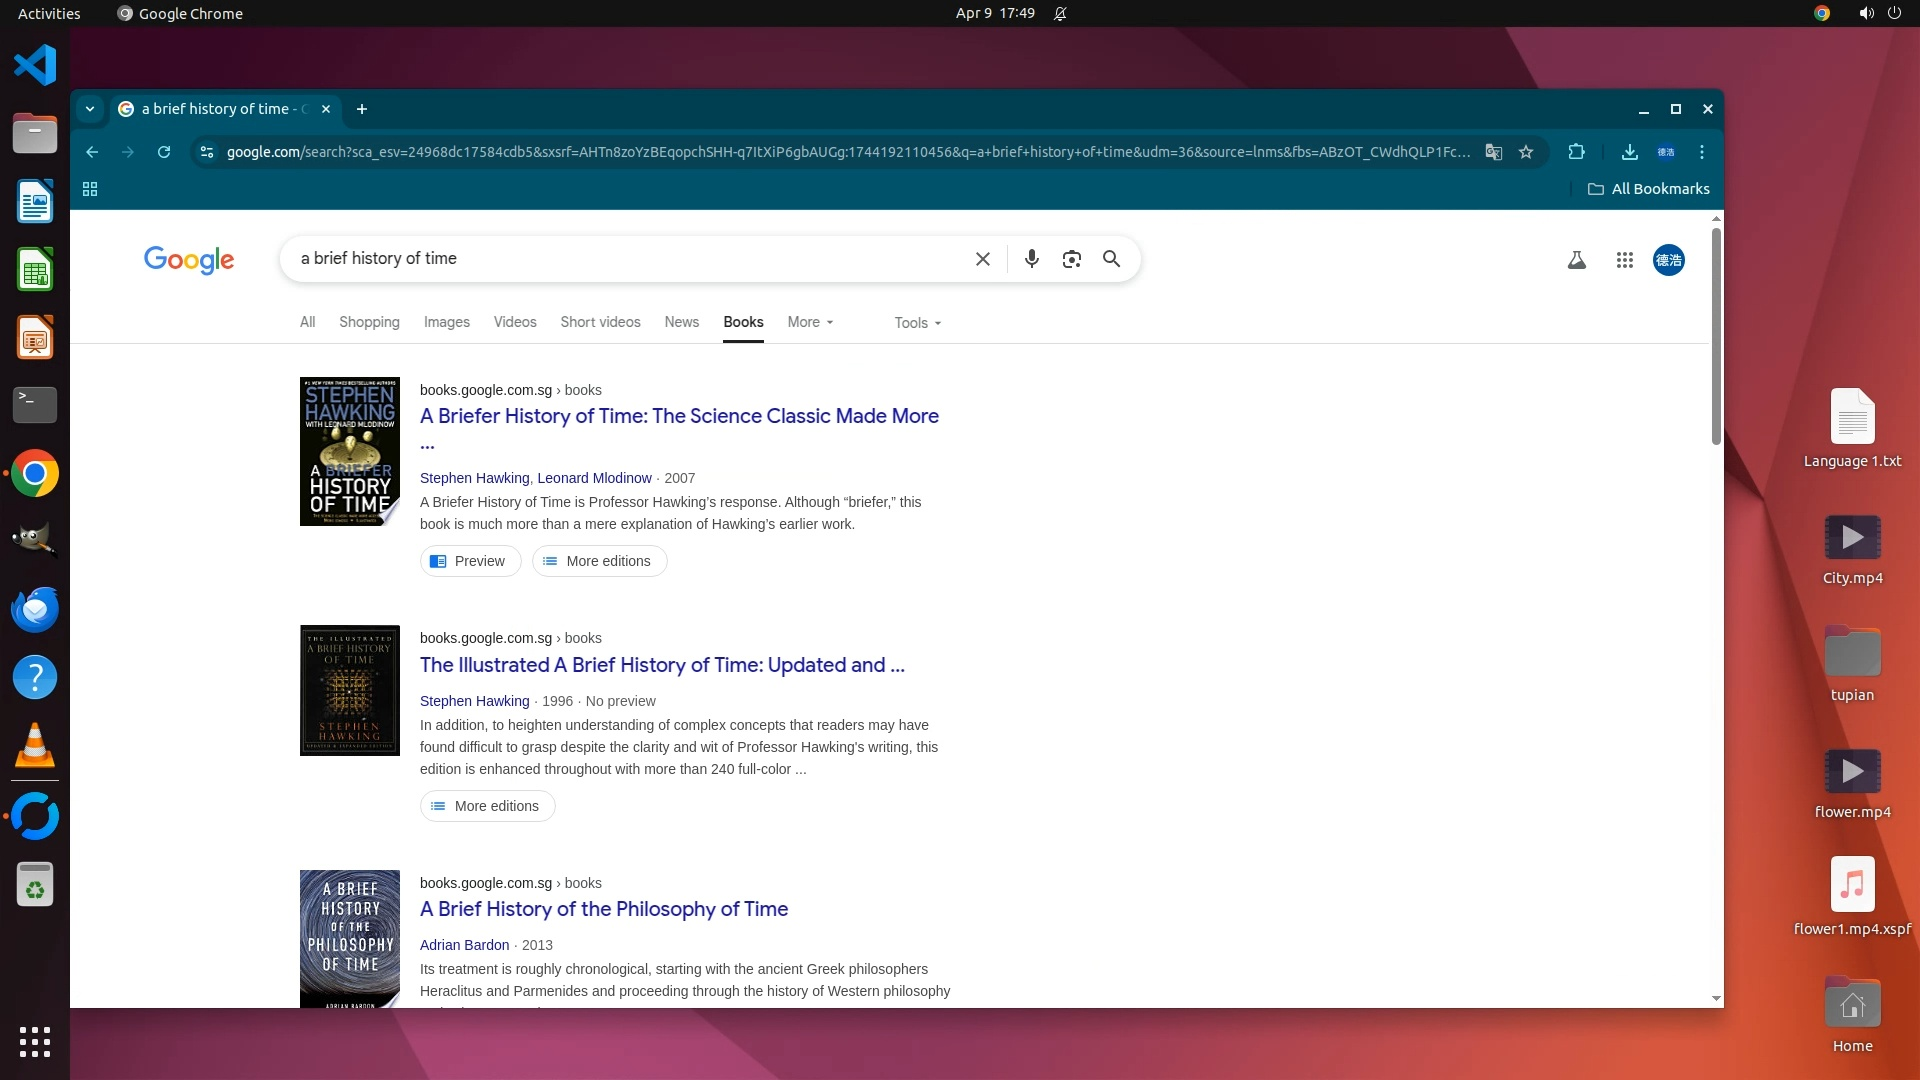Clear the search box text
The width and height of the screenshot is (1920, 1080).
click(982, 259)
